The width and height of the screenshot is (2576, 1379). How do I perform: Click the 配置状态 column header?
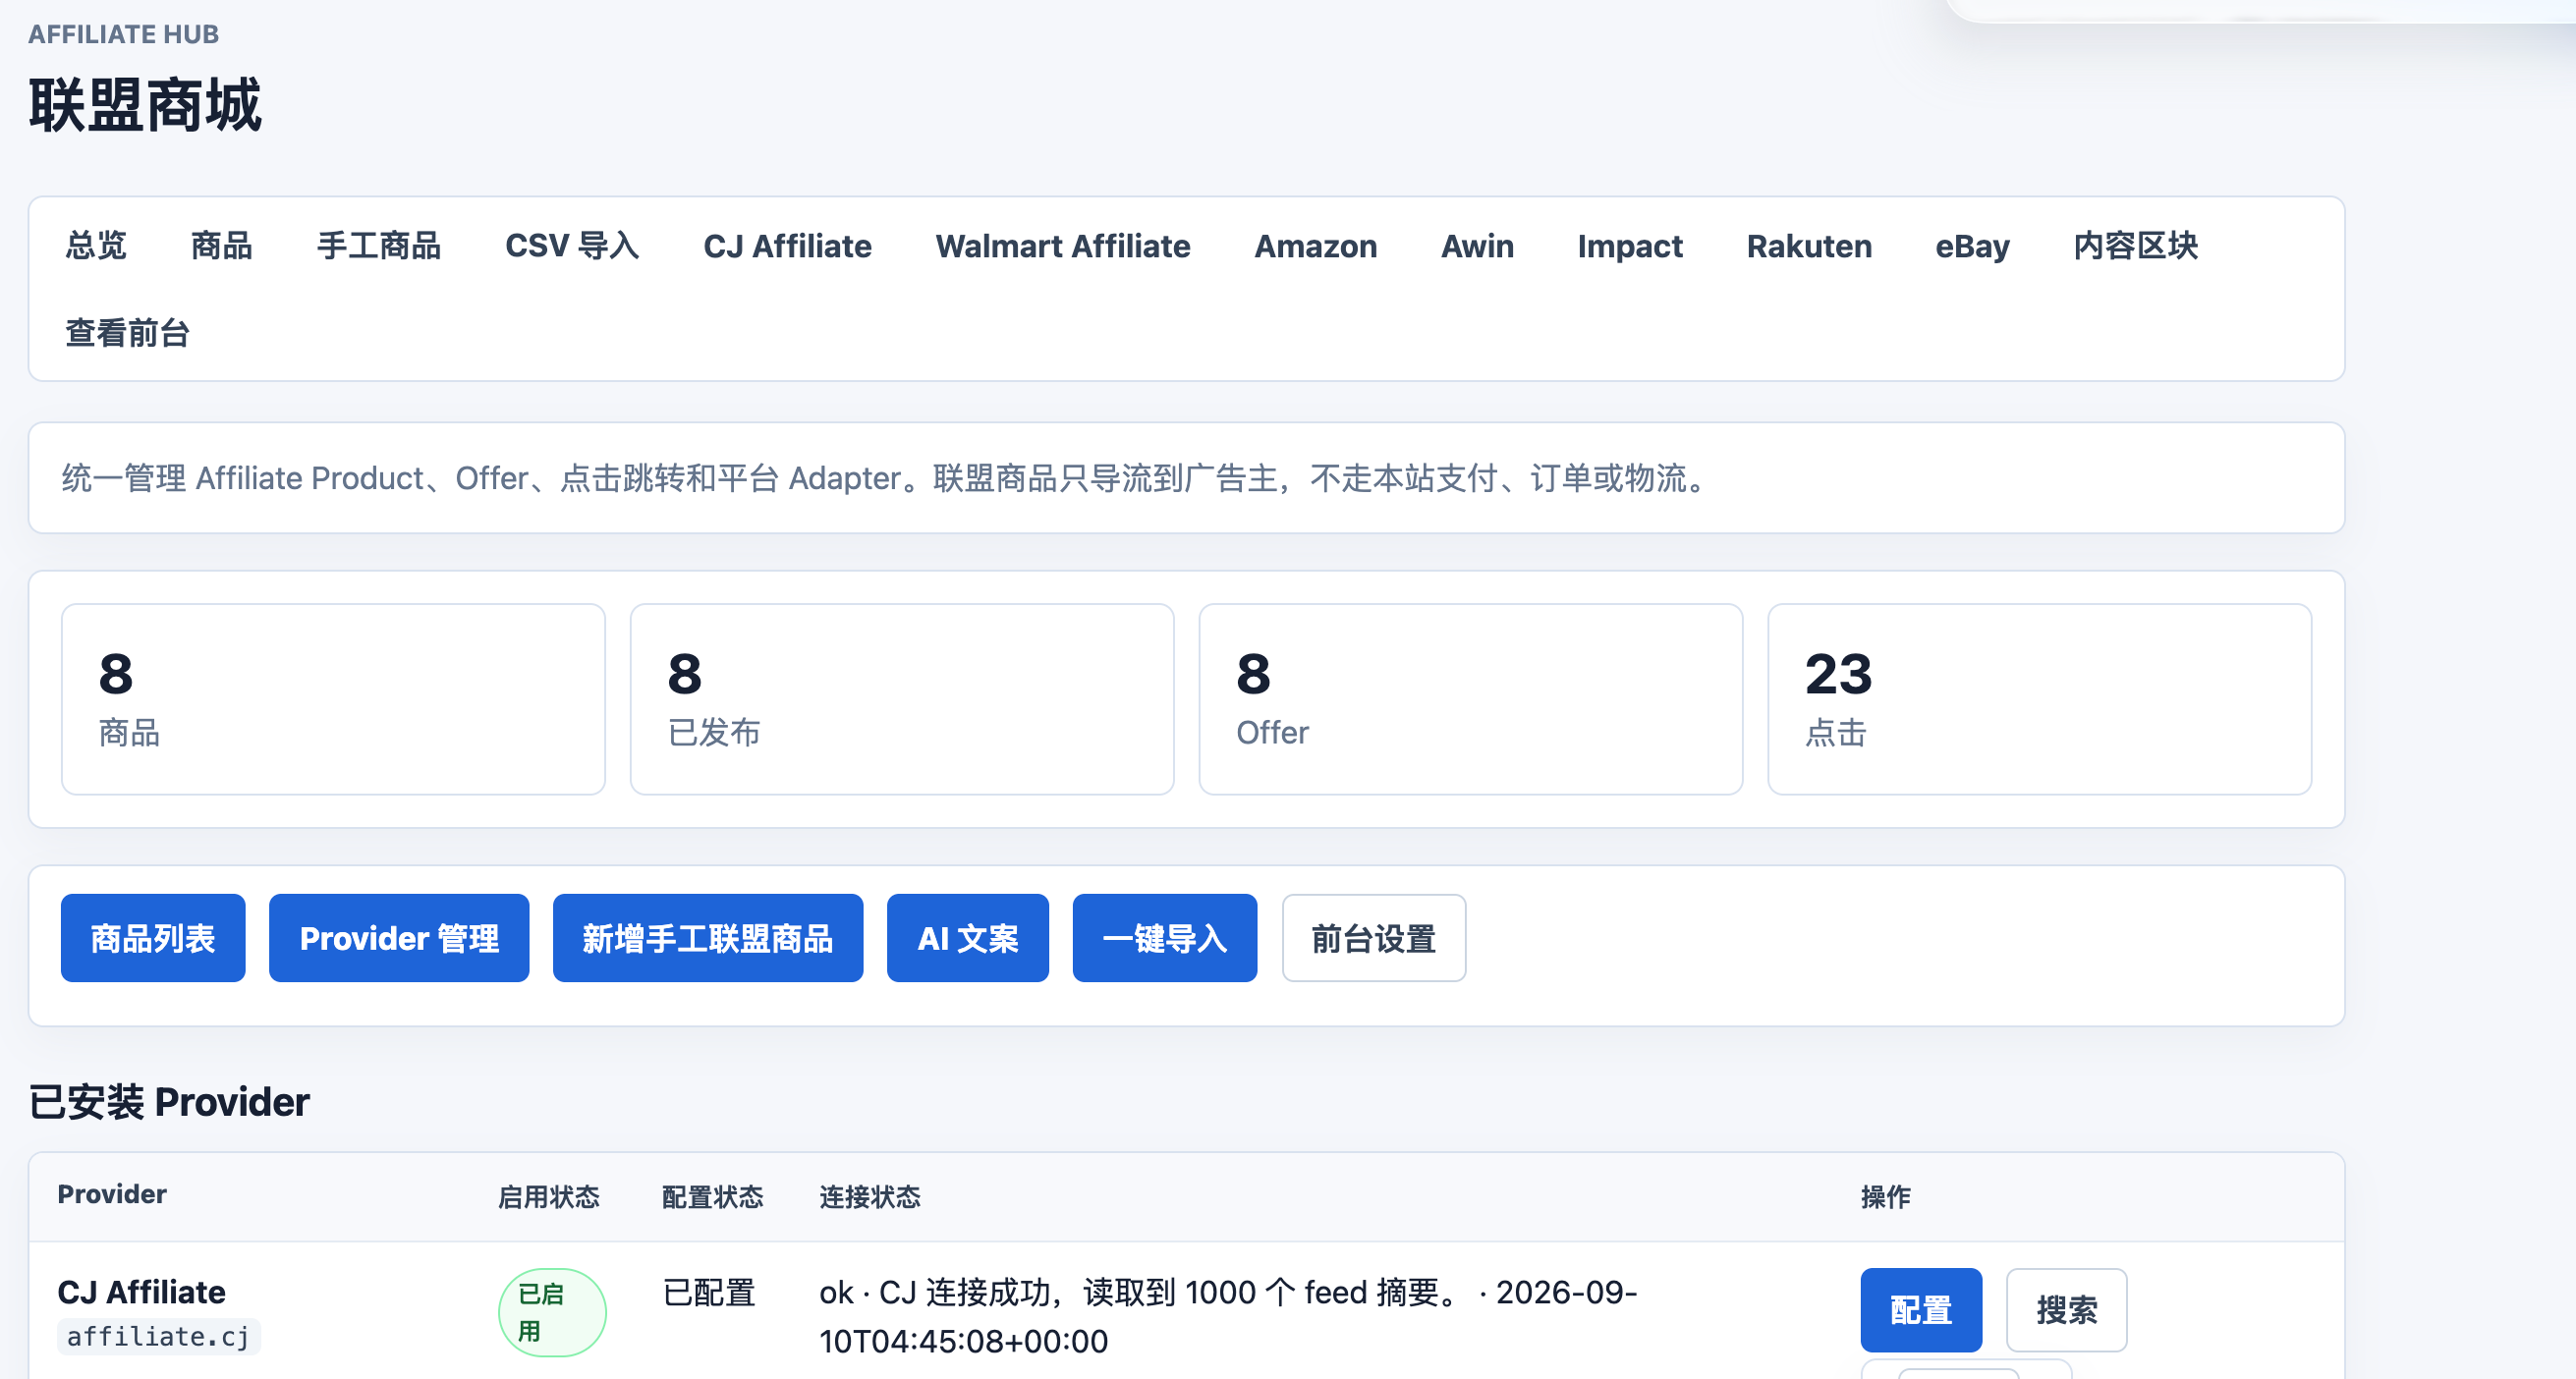pos(713,1196)
